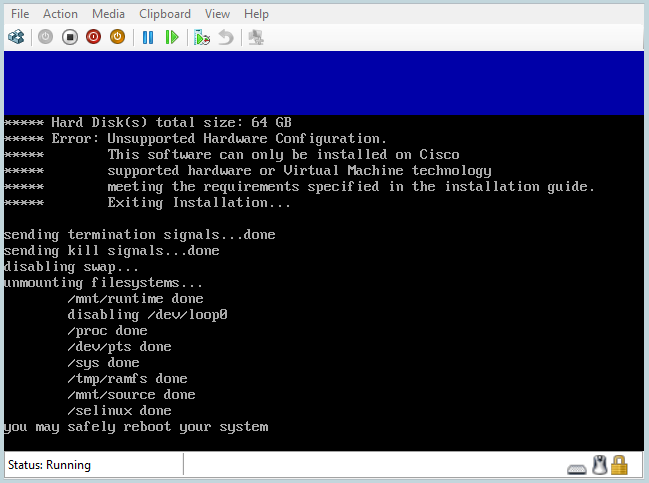
Task: Open the Clipboard menu
Action: pos(165,14)
